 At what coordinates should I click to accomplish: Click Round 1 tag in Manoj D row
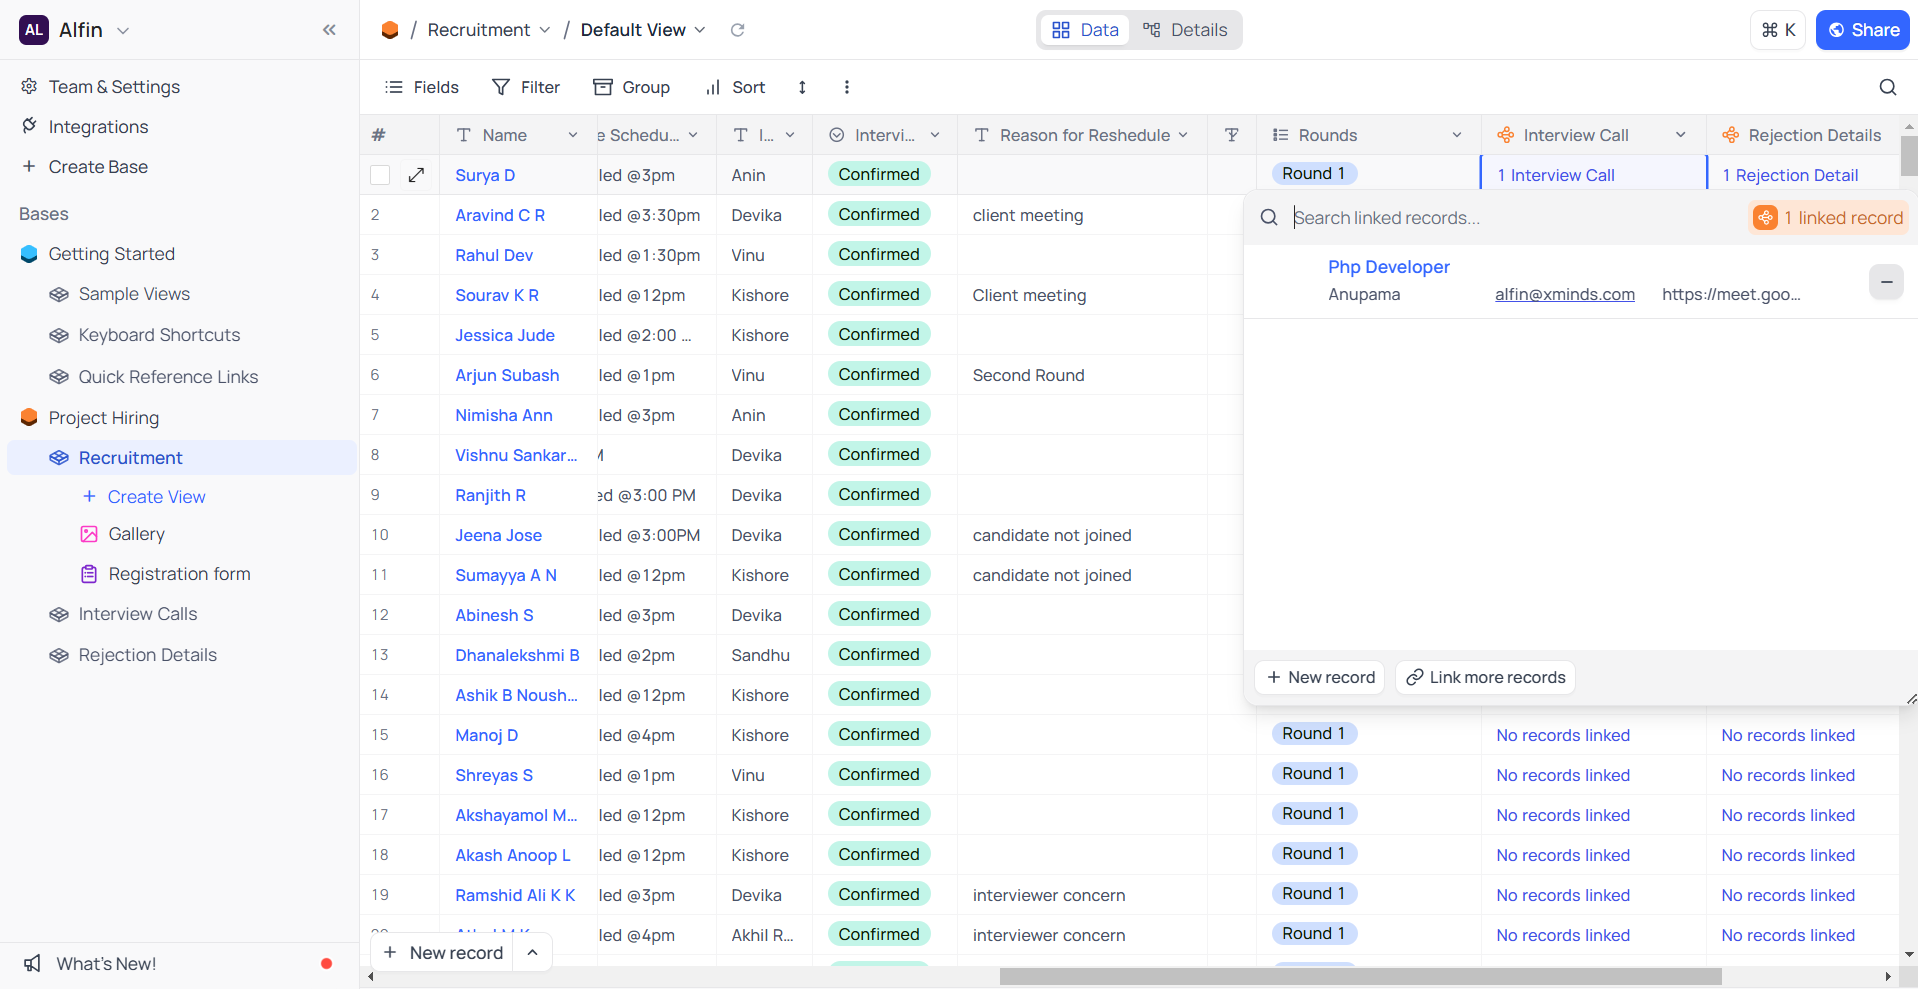[1314, 733]
